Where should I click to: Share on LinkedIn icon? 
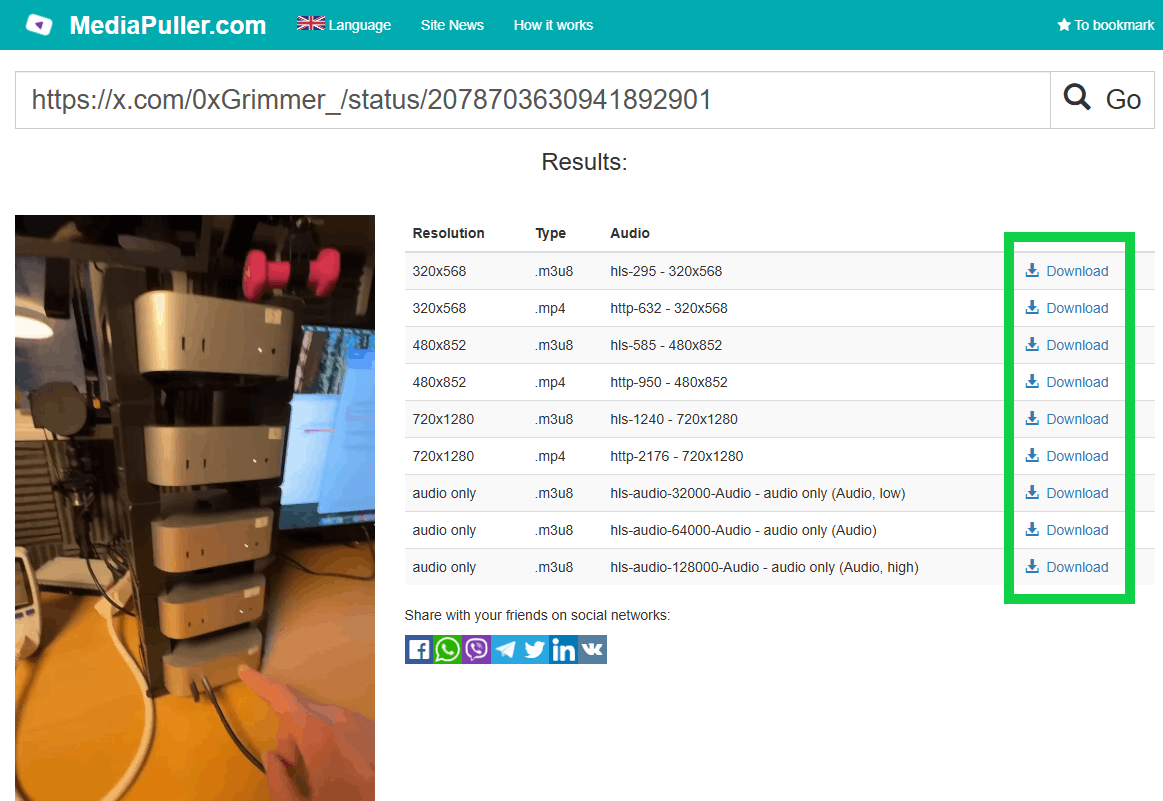(x=563, y=650)
